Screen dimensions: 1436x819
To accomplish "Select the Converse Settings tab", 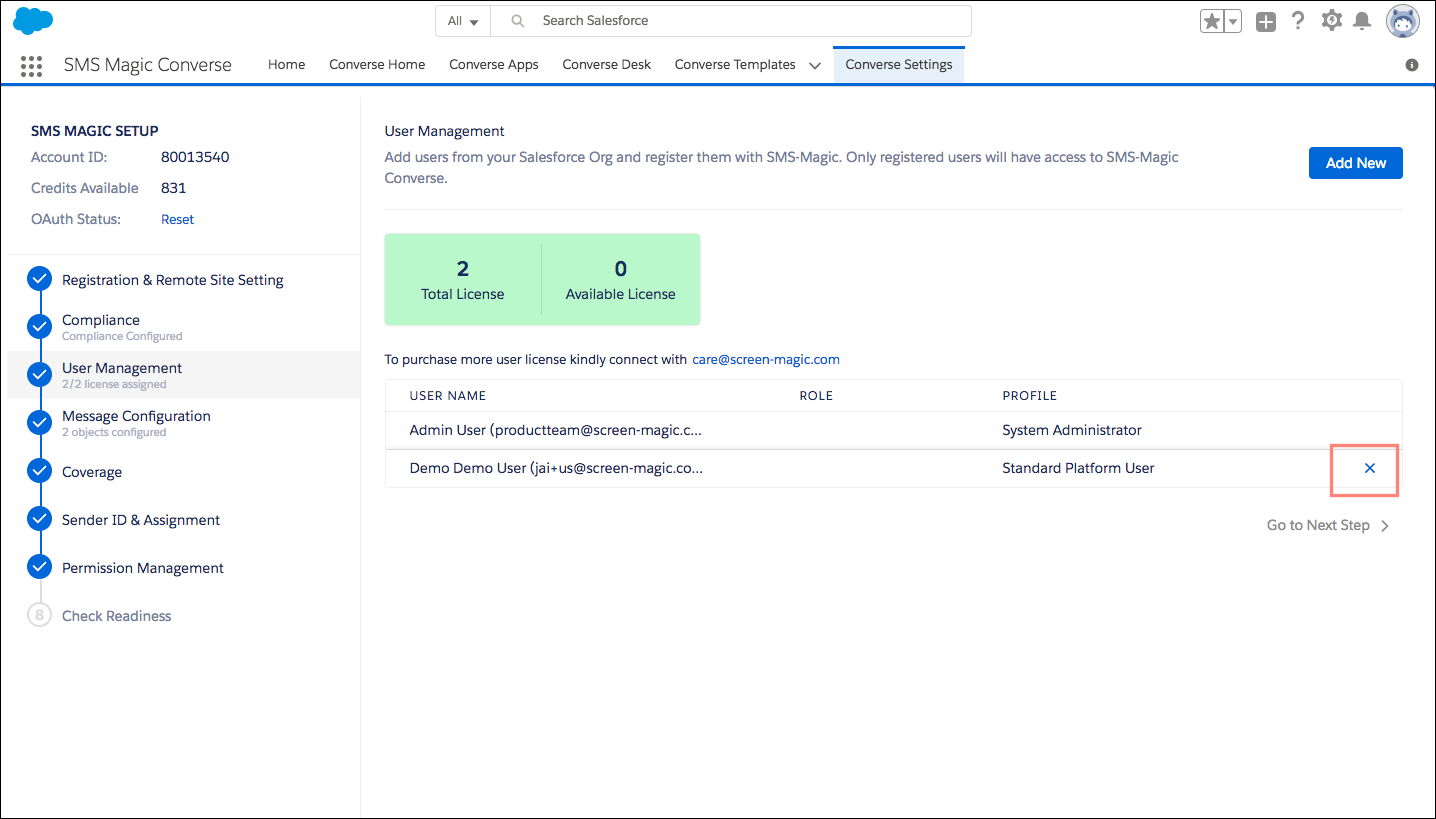I will tap(899, 64).
